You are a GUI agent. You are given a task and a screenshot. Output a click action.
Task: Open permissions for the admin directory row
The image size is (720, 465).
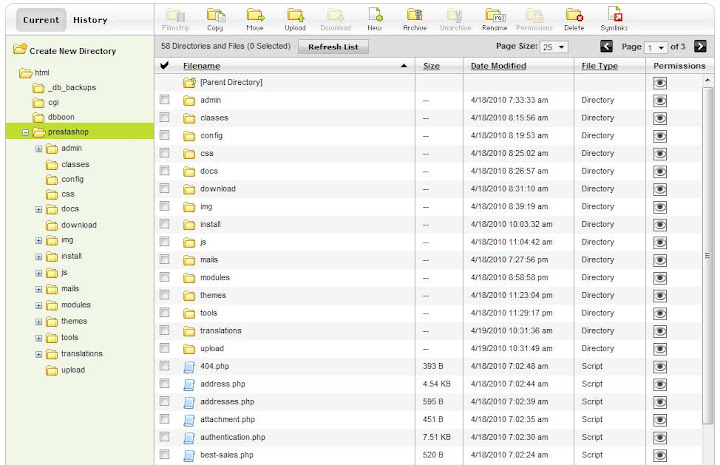pyautogui.click(x=660, y=100)
